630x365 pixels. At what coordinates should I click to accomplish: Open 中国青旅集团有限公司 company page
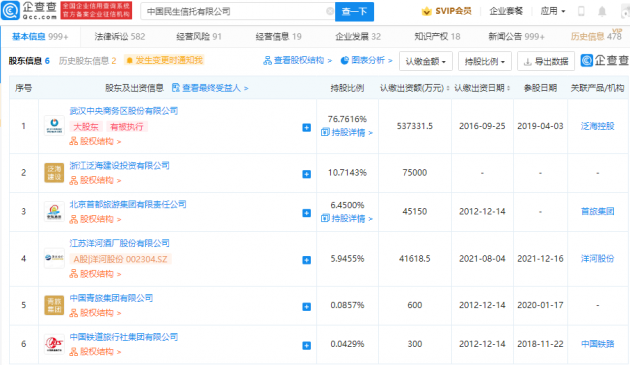point(111,298)
